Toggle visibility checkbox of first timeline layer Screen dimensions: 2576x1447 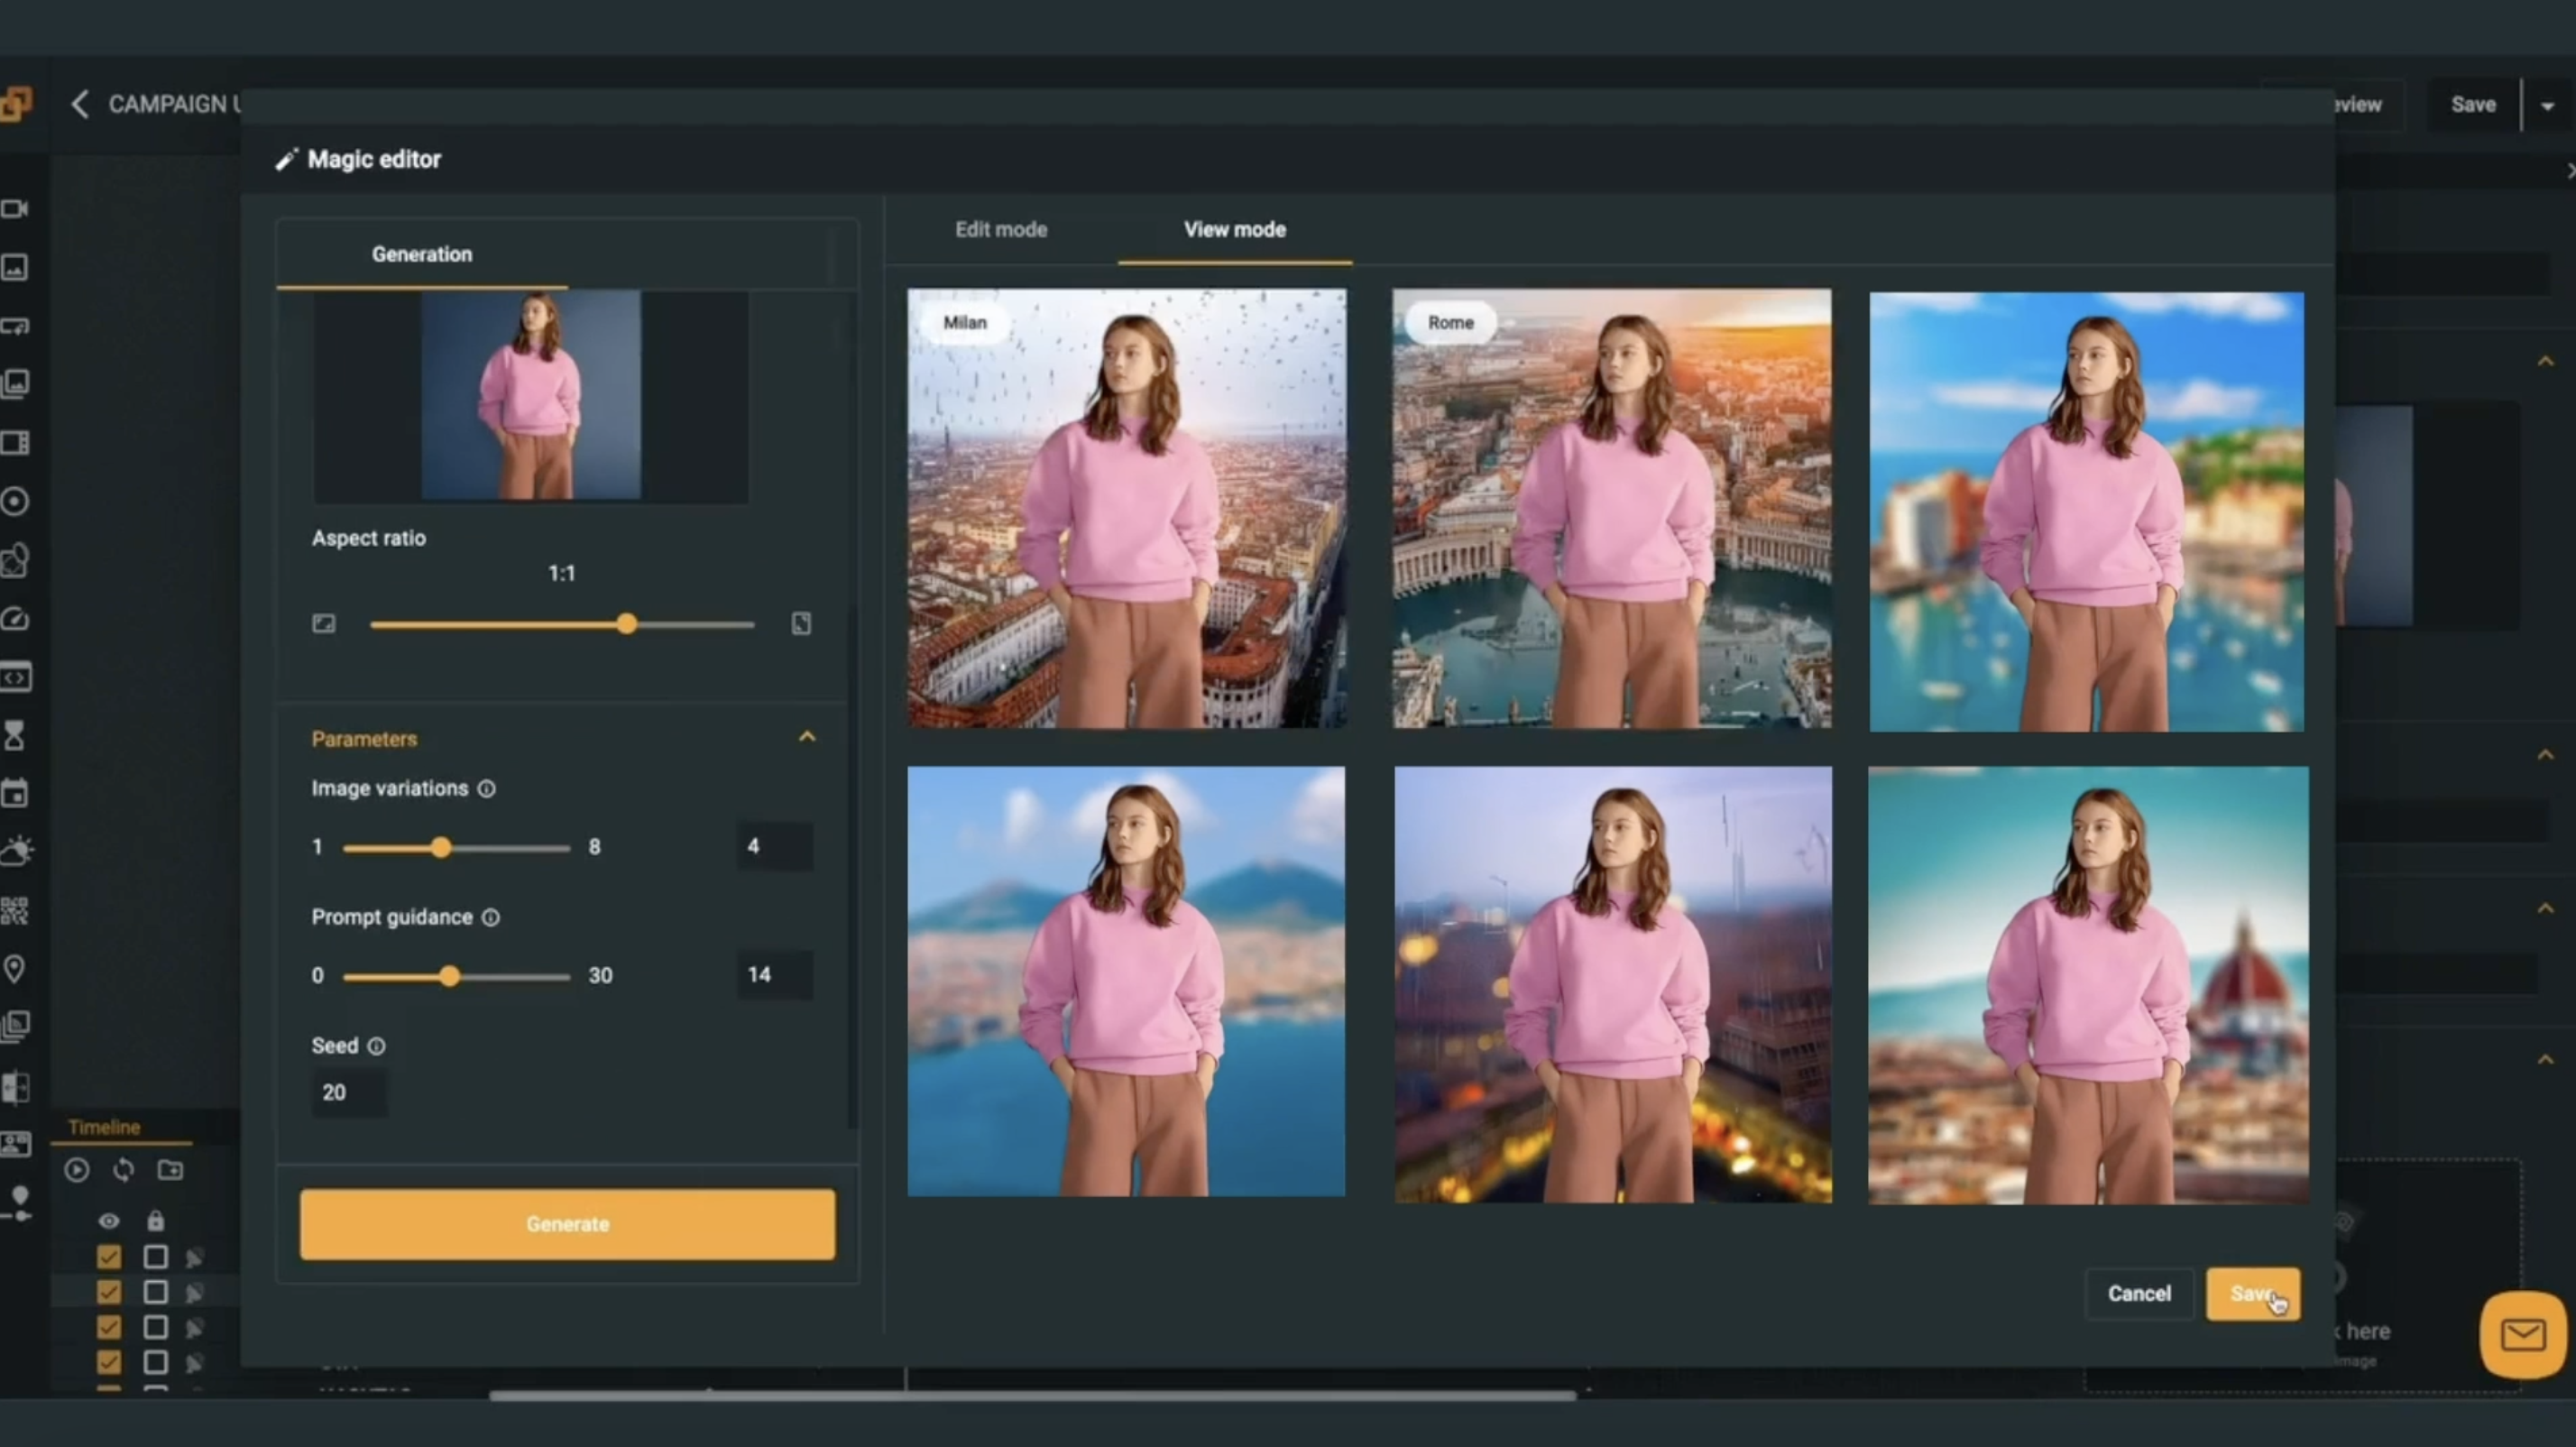click(x=109, y=1256)
